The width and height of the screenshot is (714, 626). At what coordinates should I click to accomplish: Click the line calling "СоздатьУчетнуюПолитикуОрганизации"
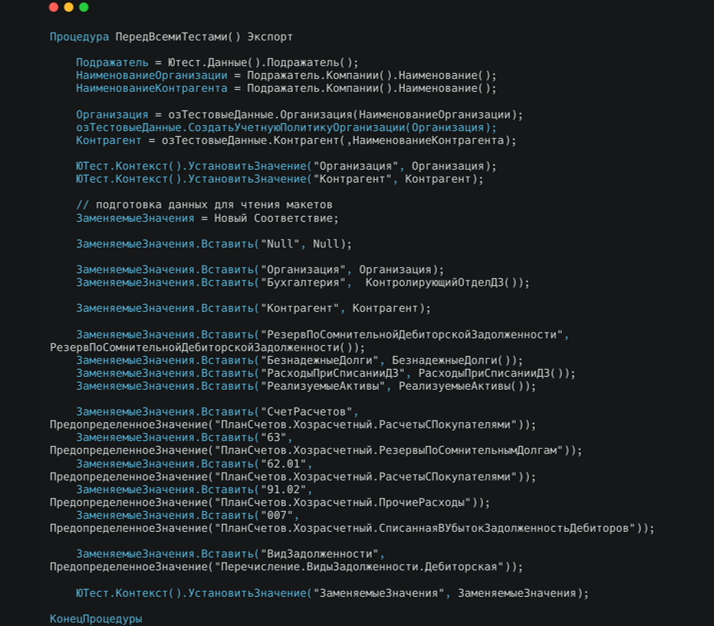[x=286, y=127]
